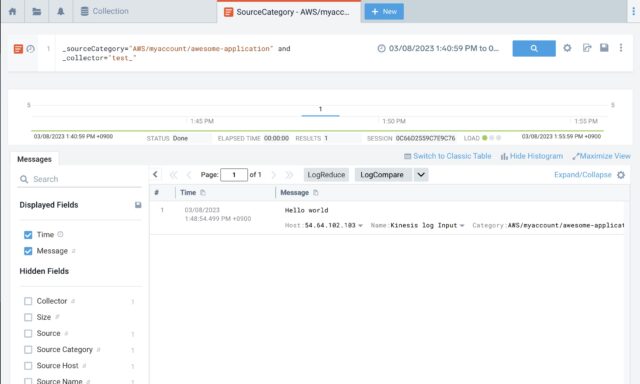Select the SourceCategory - AWS/myacc... tab
This screenshot has height=384, width=640.
[289, 12]
